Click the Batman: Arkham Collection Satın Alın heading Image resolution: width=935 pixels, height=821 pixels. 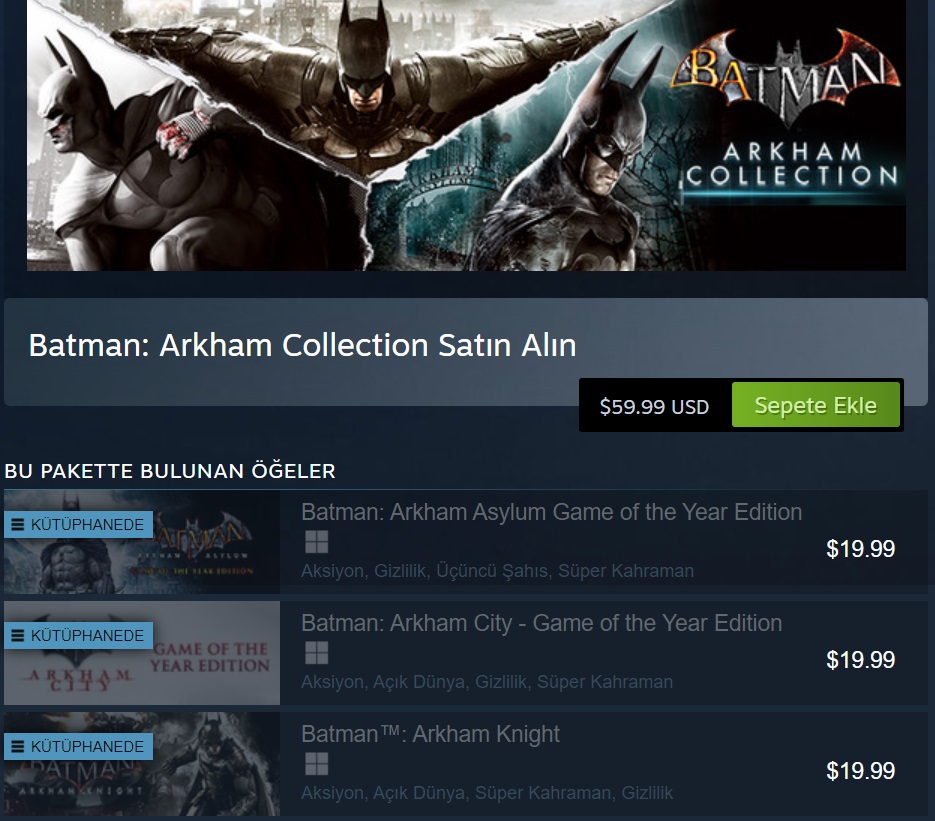tap(302, 345)
